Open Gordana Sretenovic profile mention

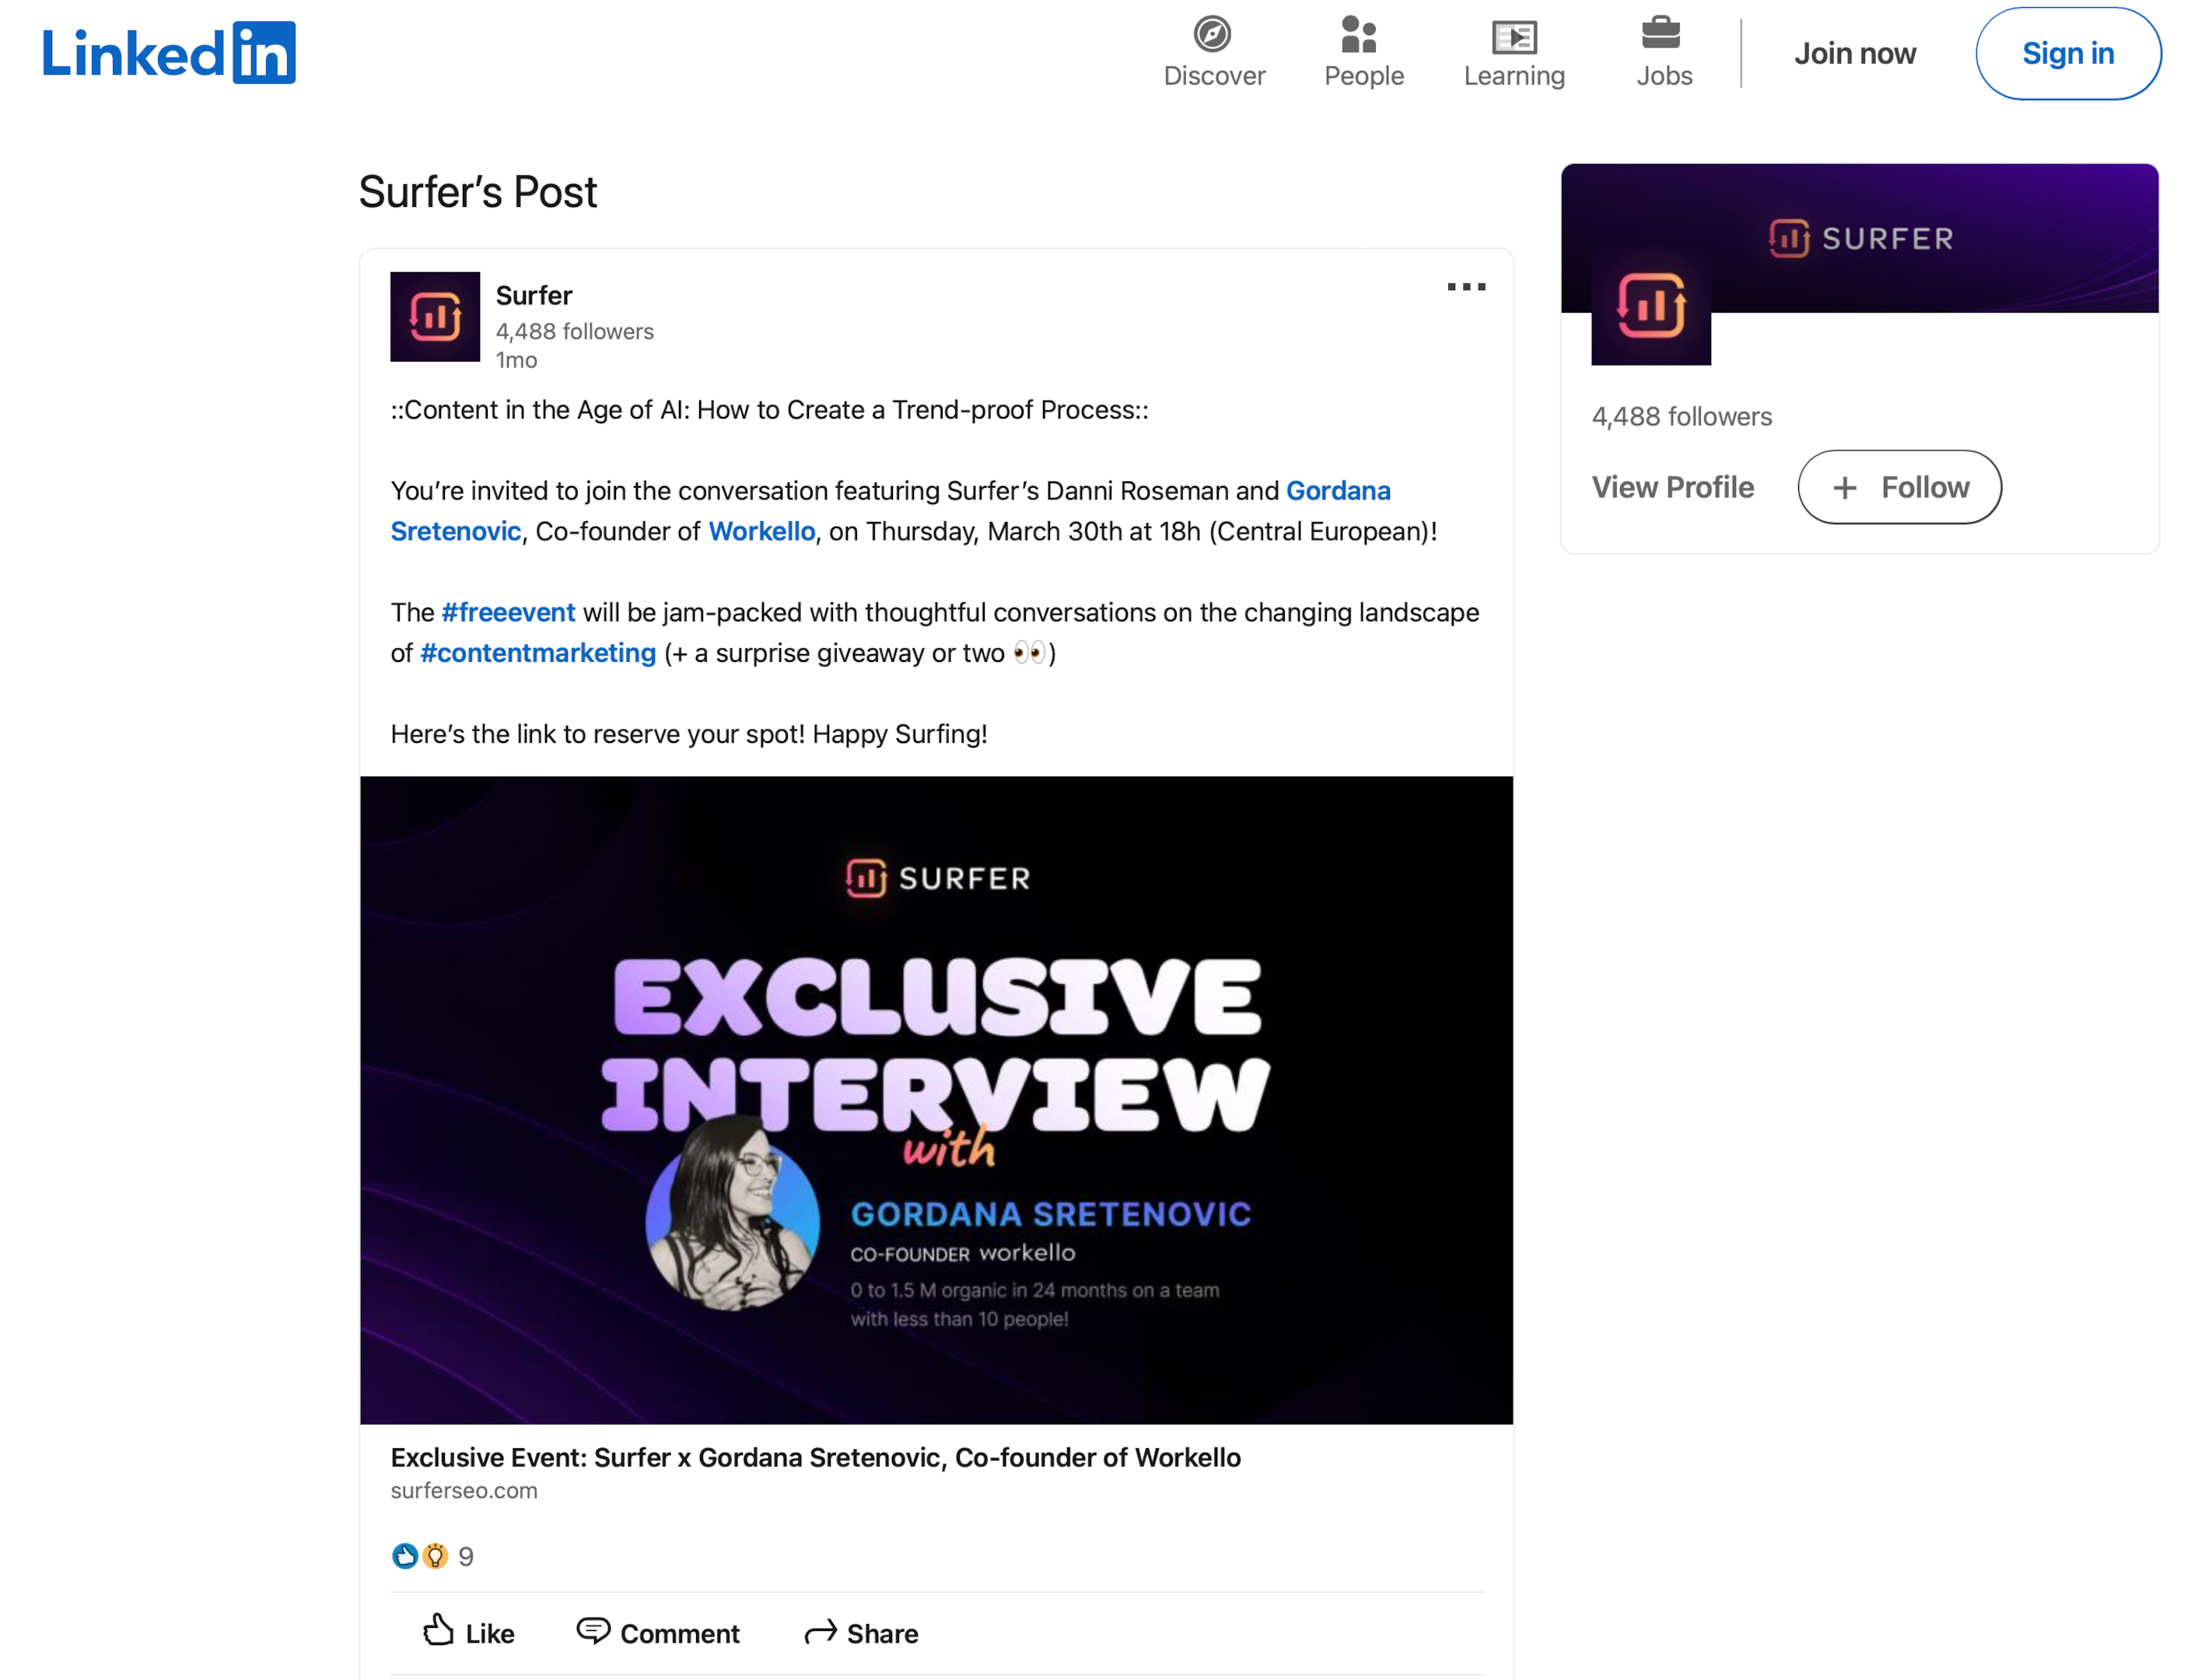tap(890, 510)
